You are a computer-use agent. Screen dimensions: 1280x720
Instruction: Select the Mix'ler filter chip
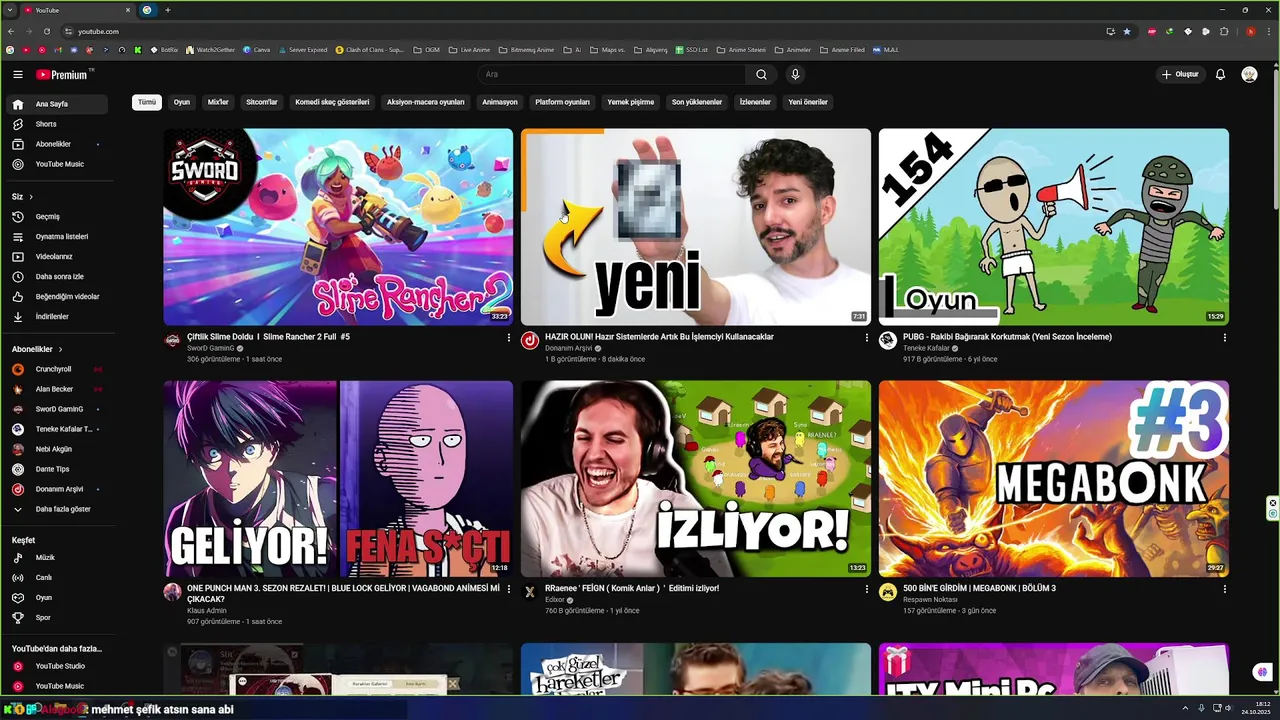click(x=218, y=102)
